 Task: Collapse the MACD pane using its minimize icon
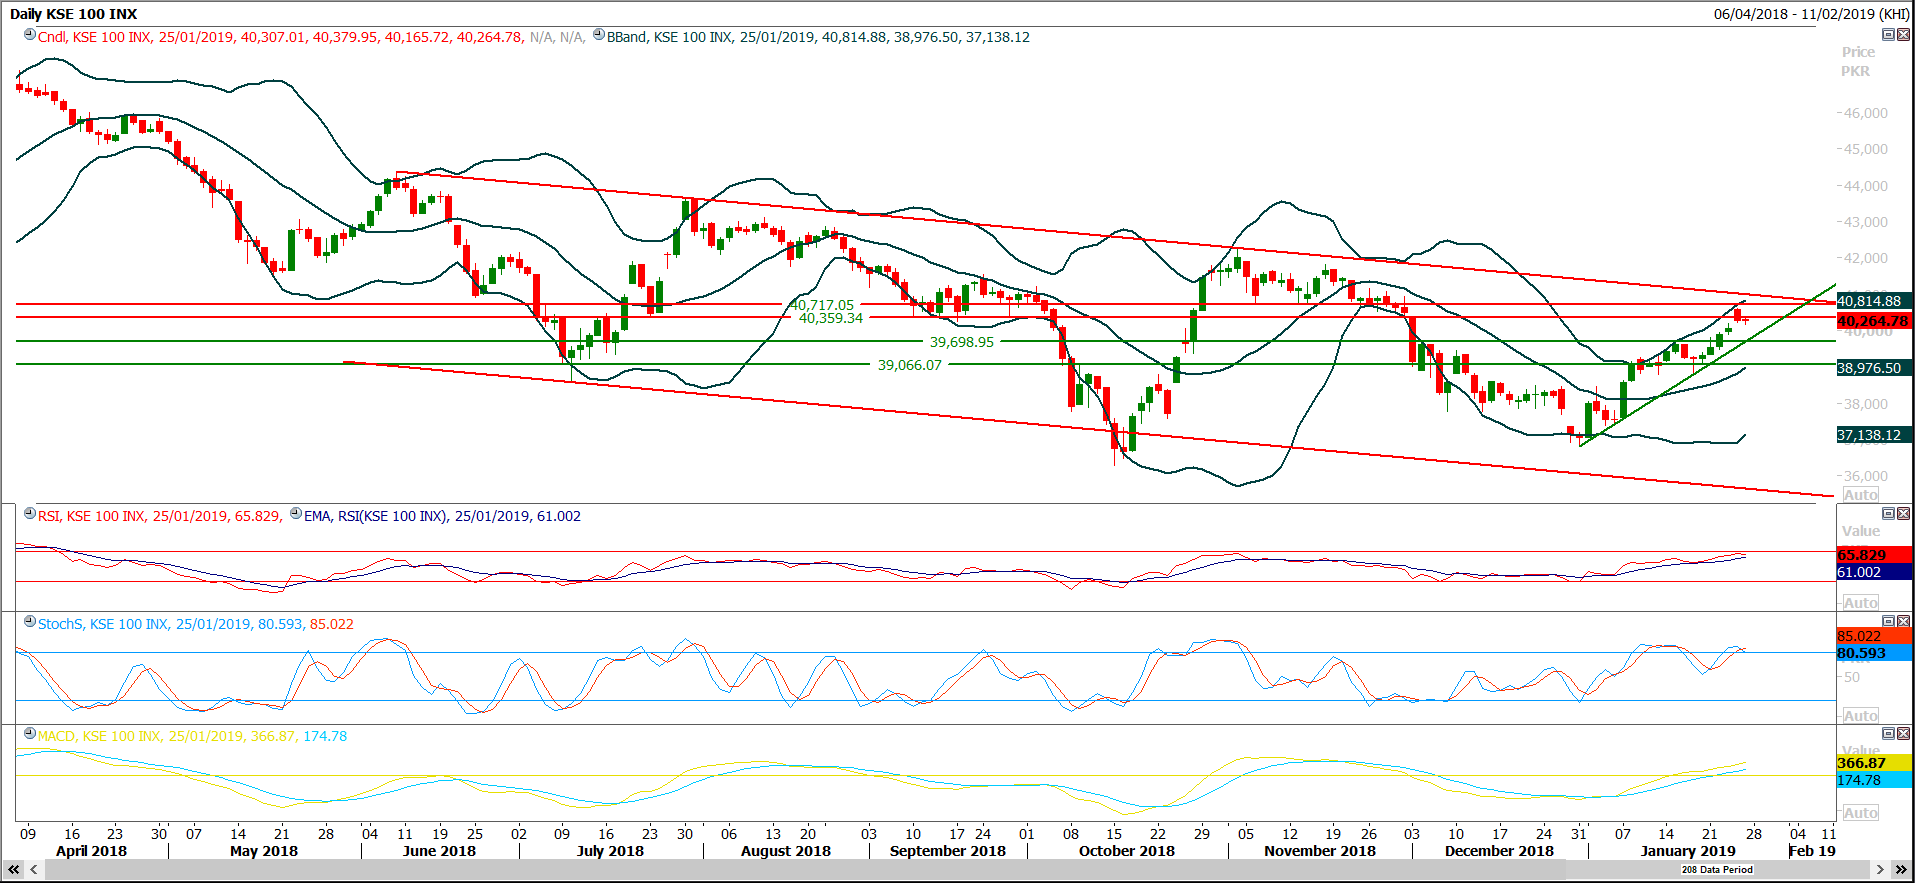1888,733
